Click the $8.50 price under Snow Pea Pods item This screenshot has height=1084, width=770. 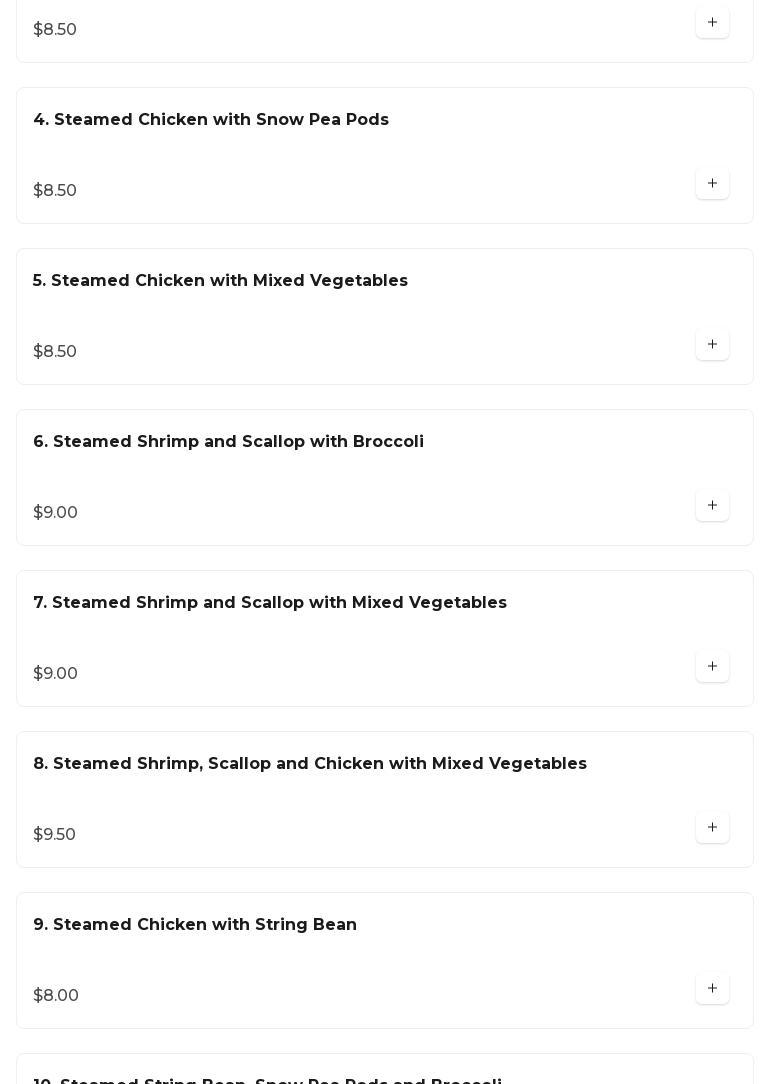point(55,191)
